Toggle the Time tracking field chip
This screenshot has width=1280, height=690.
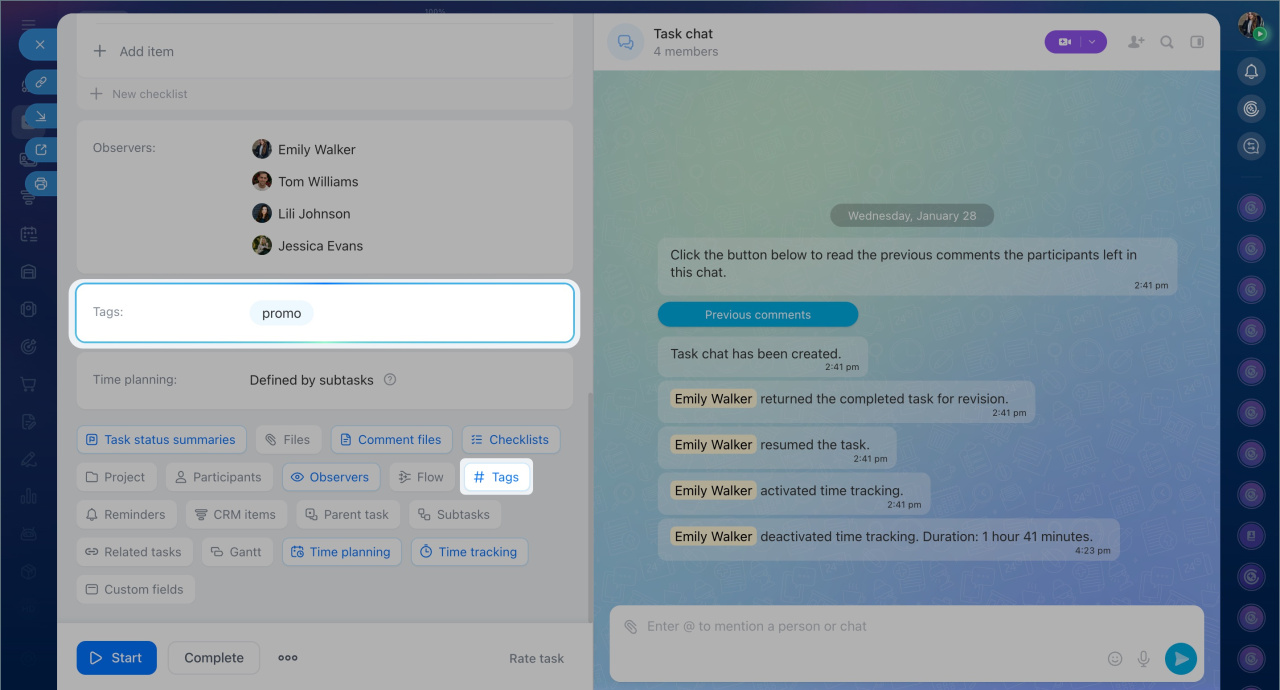point(468,552)
